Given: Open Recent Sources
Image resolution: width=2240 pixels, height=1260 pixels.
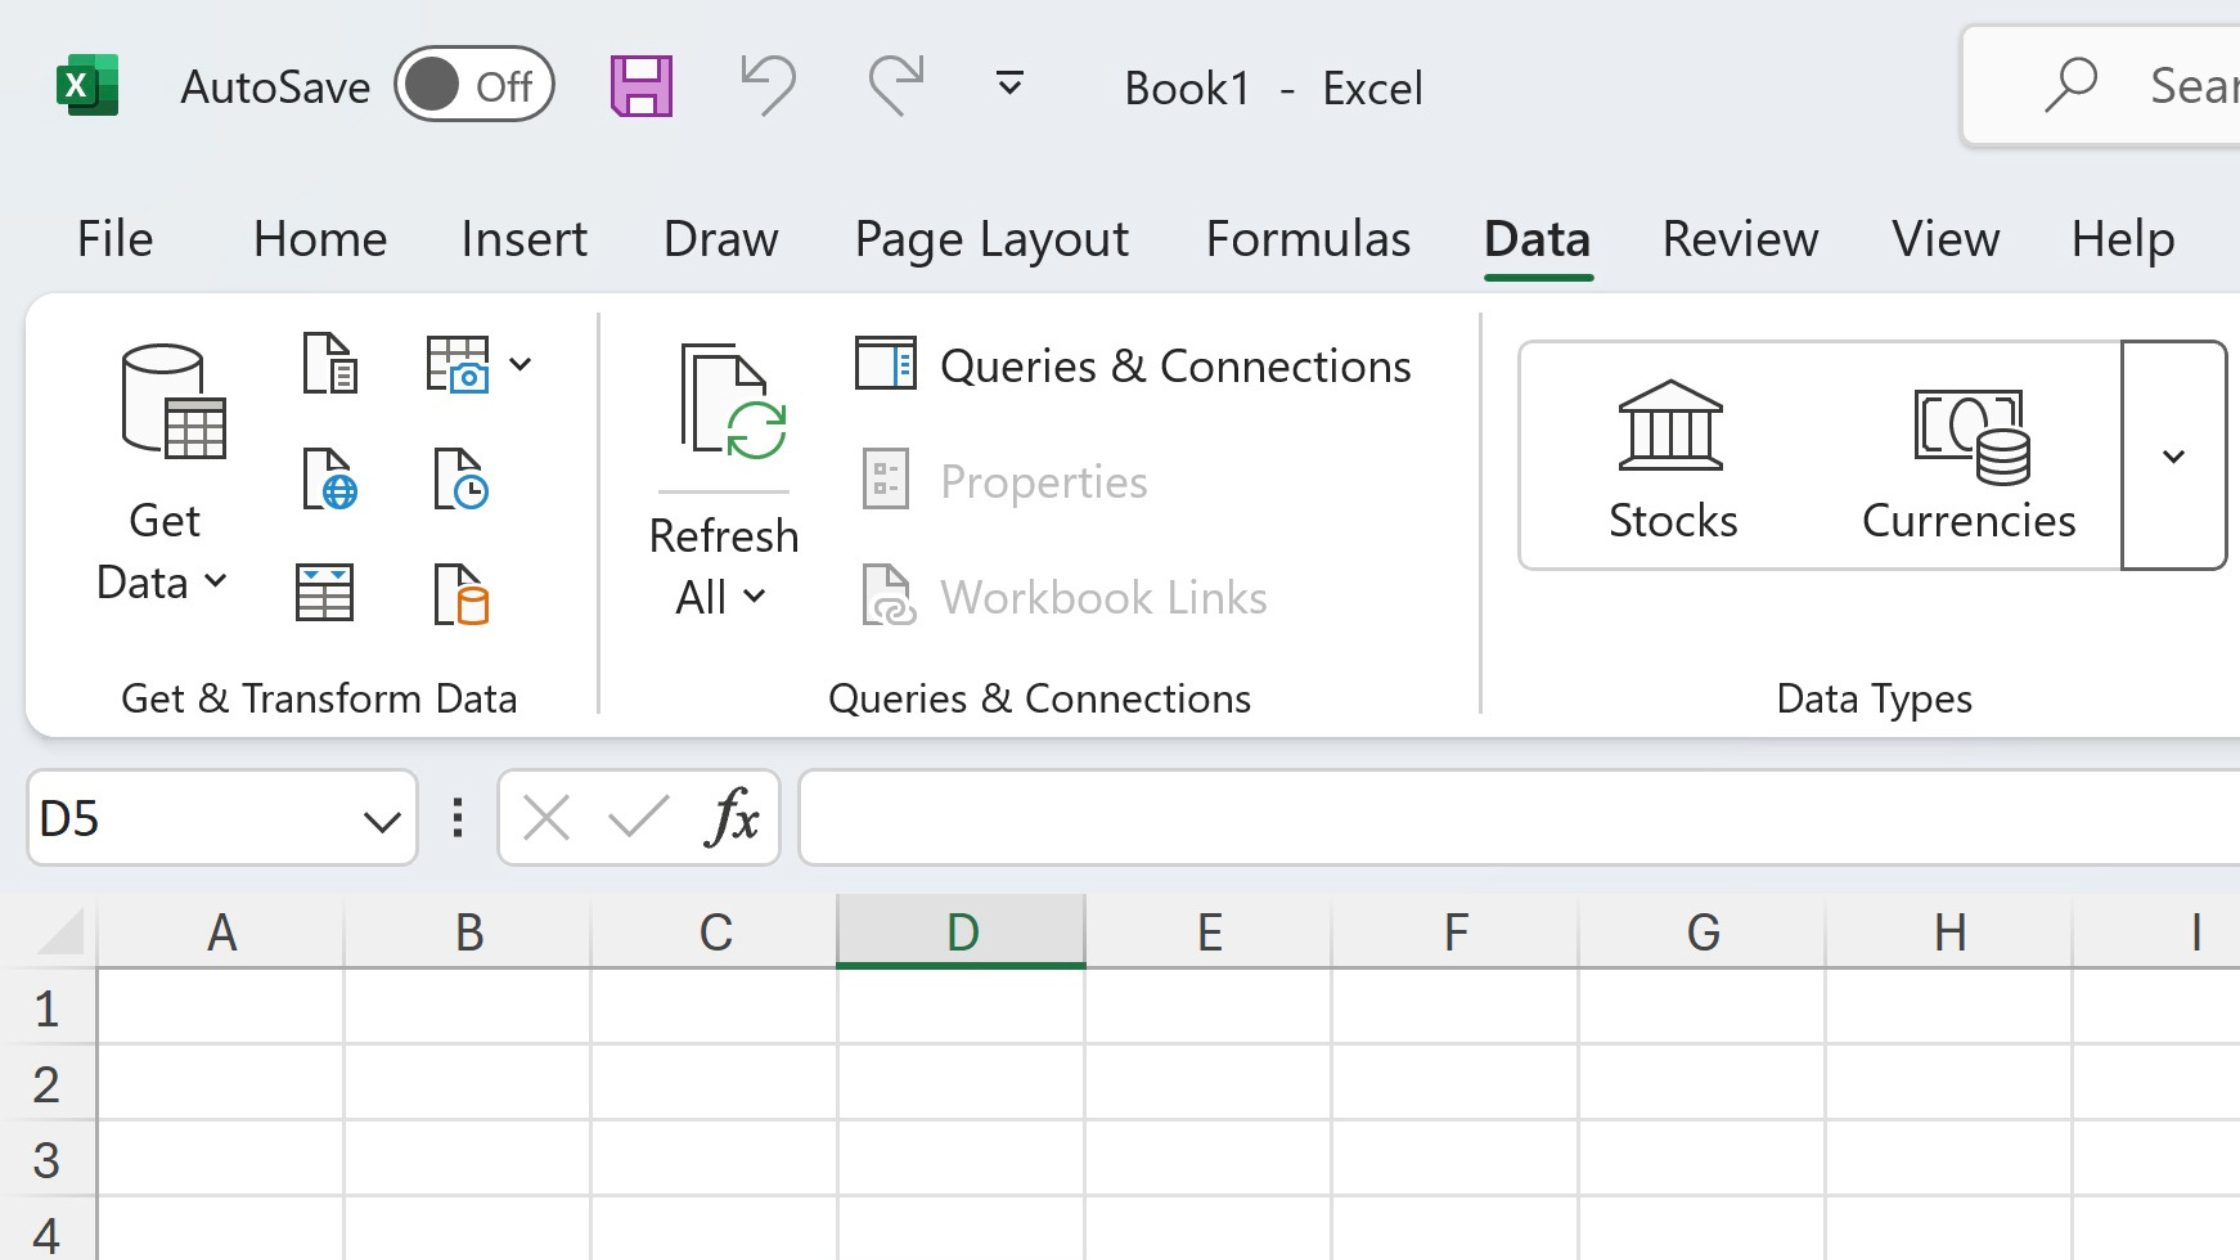Looking at the screenshot, I should (x=461, y=479).
